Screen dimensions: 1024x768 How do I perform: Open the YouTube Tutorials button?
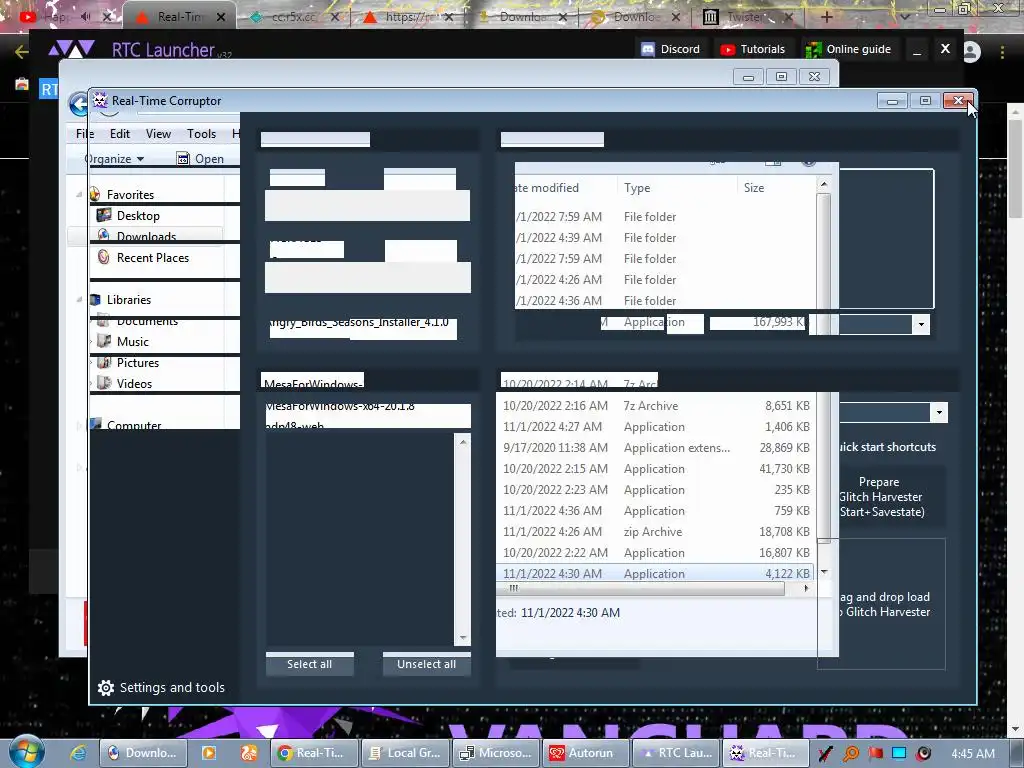tap(752, 49)
